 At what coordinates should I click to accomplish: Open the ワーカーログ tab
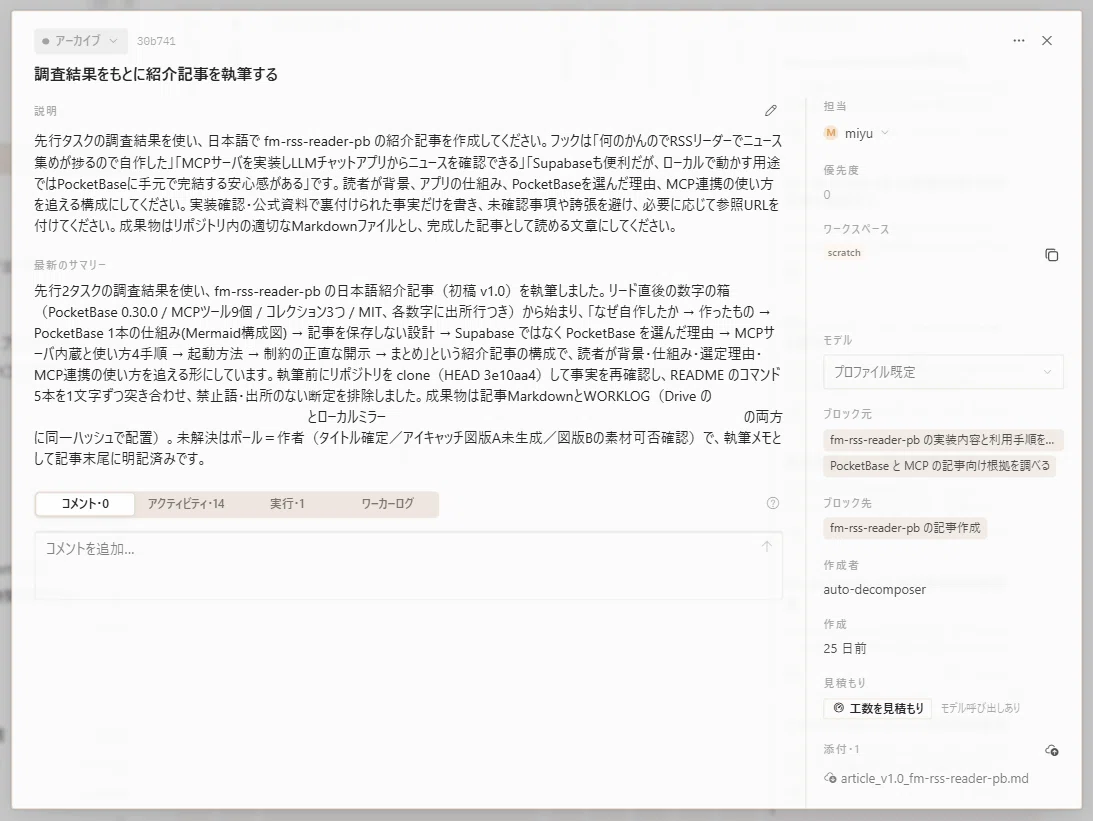click(x=388, y=504)
